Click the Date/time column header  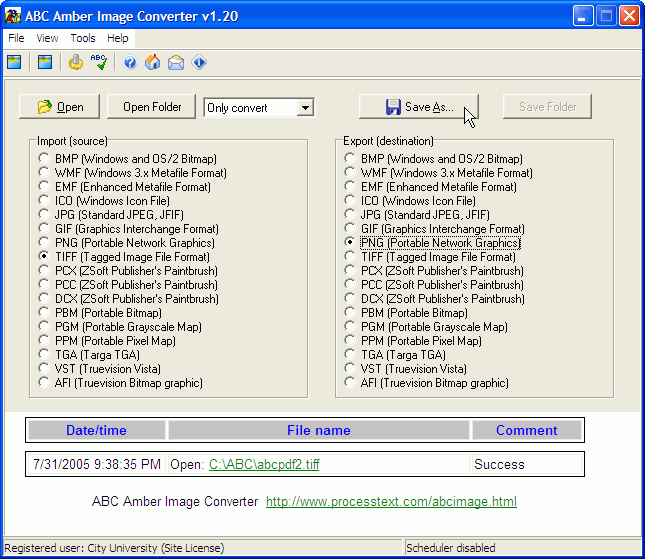(96, 430)
